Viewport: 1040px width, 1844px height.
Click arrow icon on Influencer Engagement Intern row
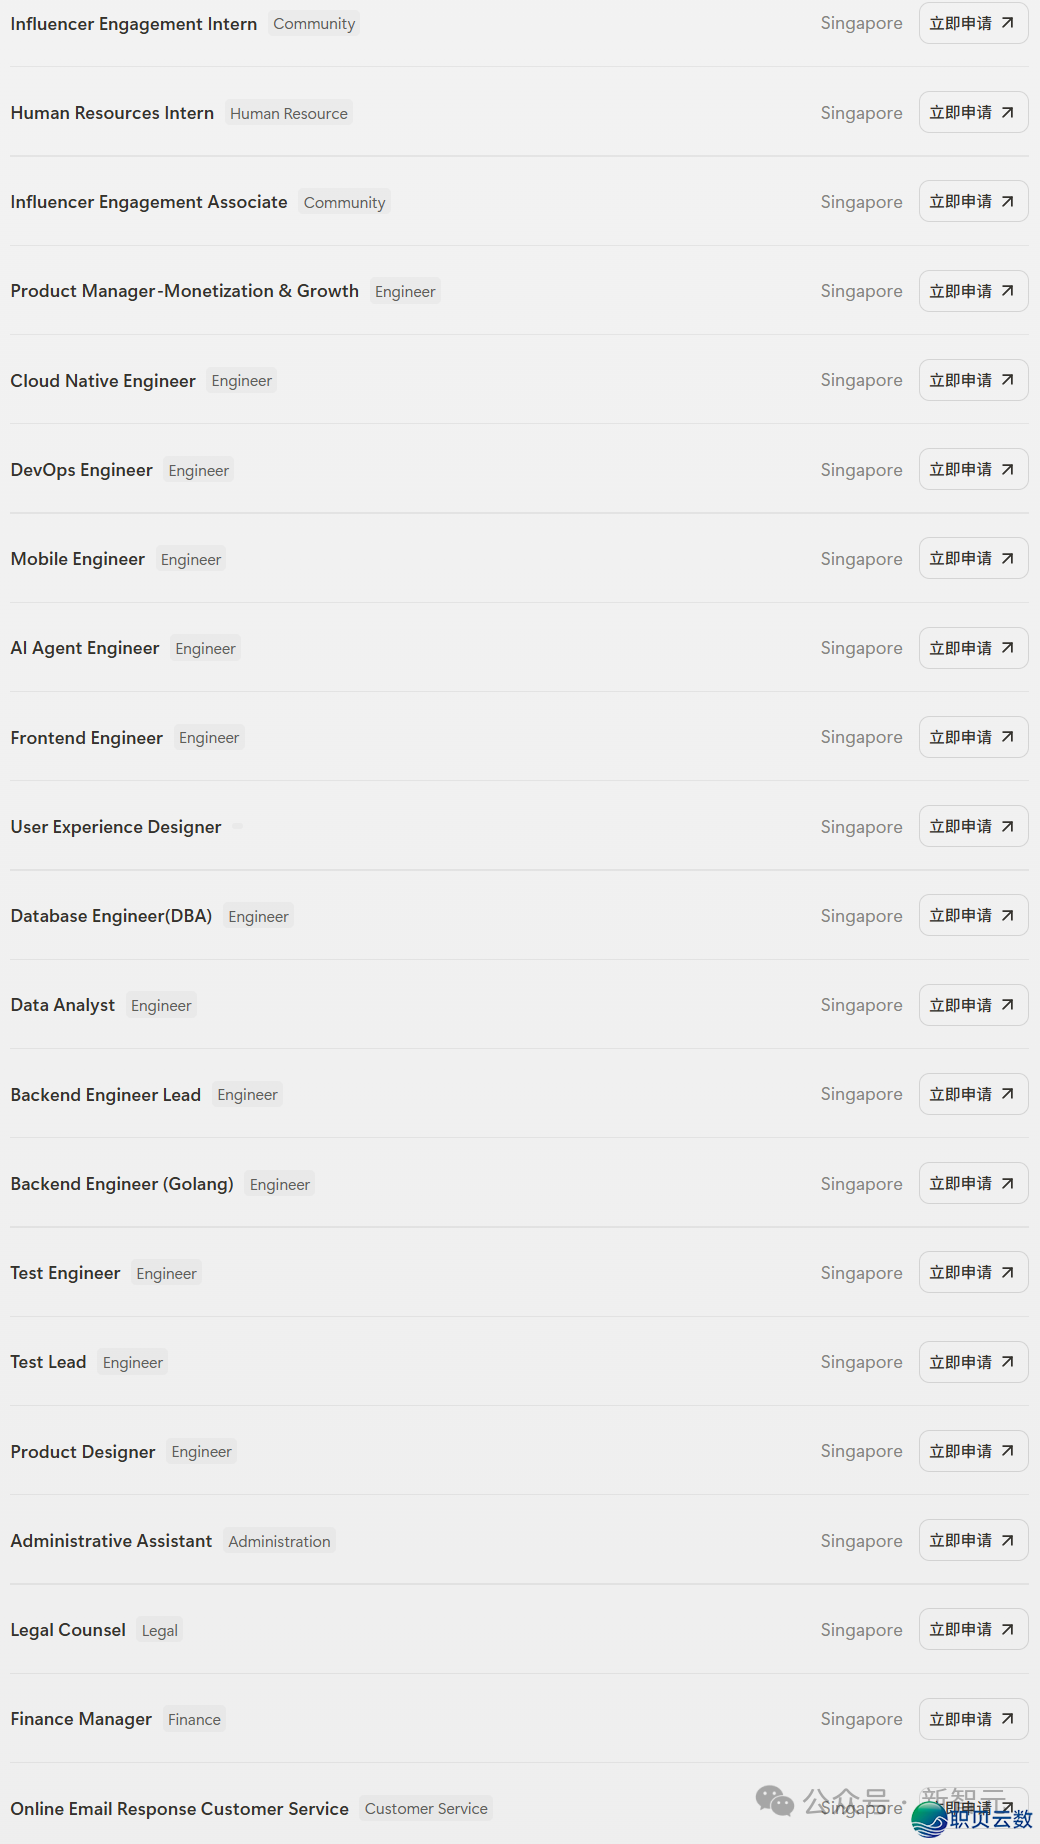pyautogui.click(x=1007, y=23)
